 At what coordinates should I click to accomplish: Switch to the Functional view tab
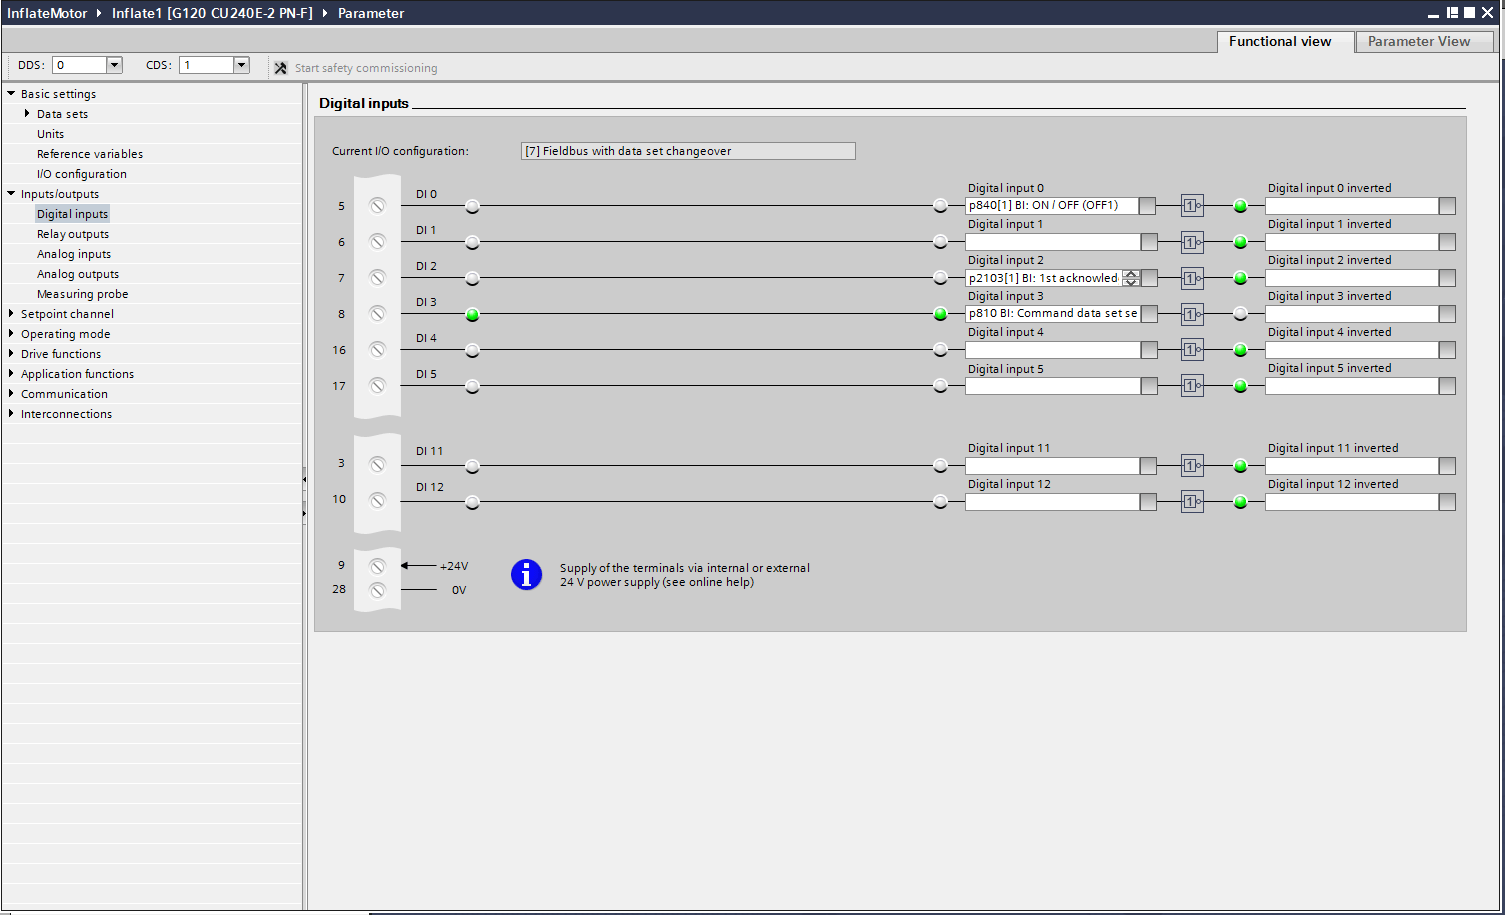1285,41
